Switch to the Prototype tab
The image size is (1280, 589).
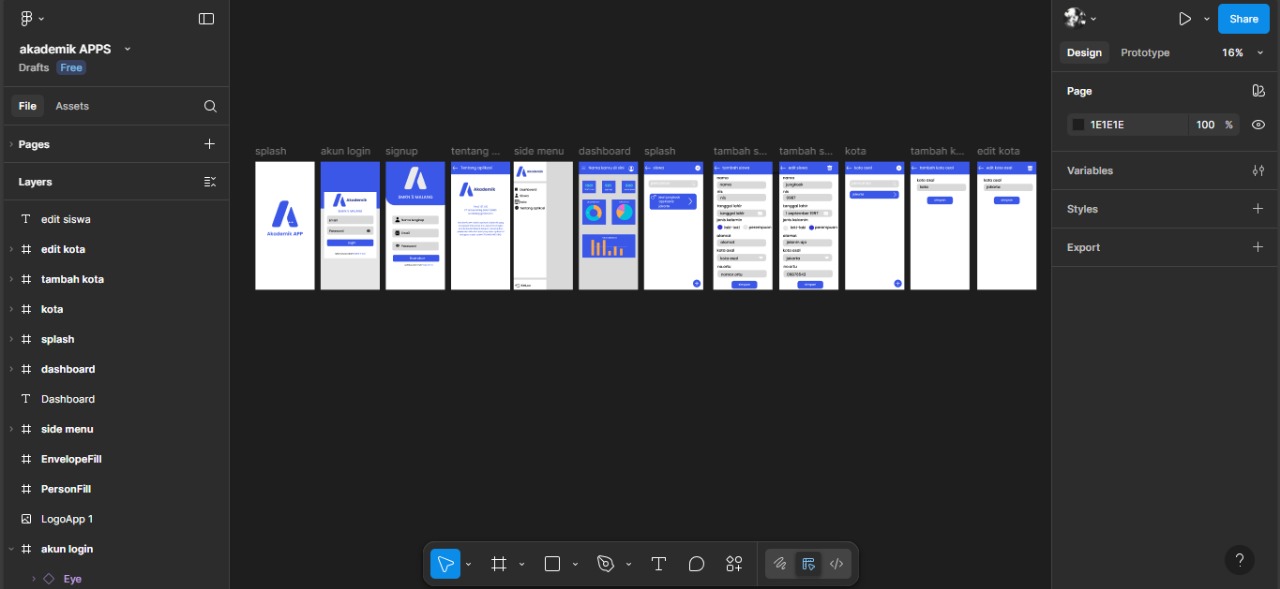1144,53
